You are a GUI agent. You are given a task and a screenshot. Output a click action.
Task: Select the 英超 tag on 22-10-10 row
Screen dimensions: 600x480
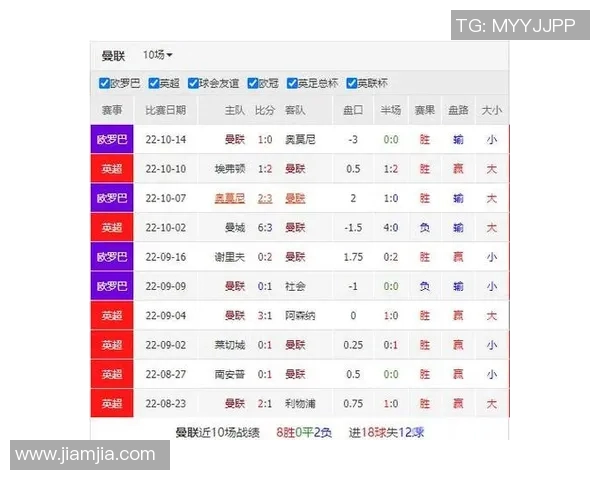112,169
